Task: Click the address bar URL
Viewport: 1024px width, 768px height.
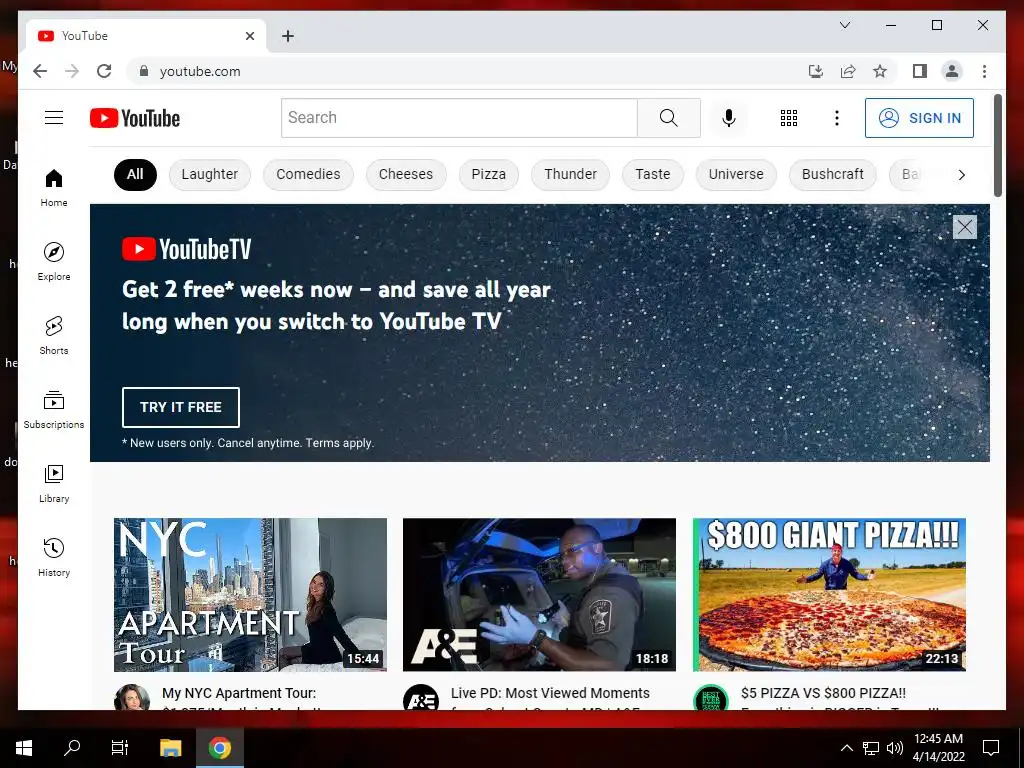Action: tap(200, 71)
